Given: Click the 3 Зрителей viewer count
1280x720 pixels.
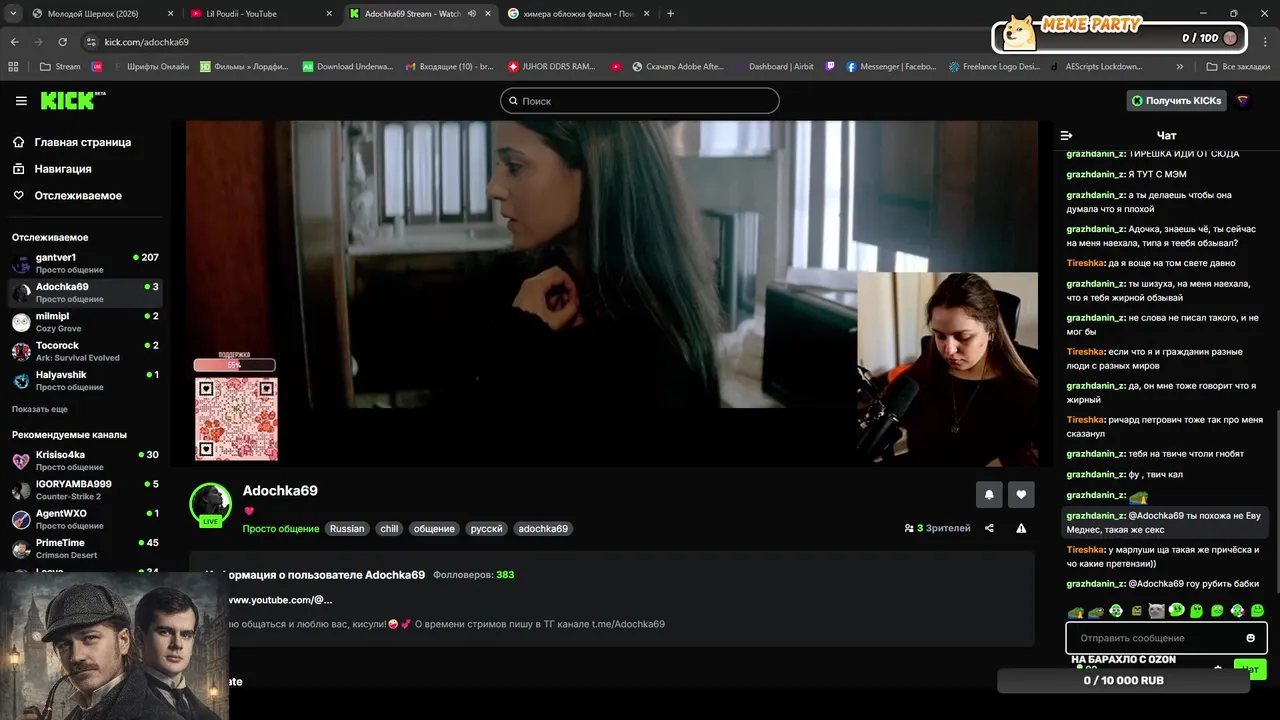Looking at the screenshot, I should [937, 528].
